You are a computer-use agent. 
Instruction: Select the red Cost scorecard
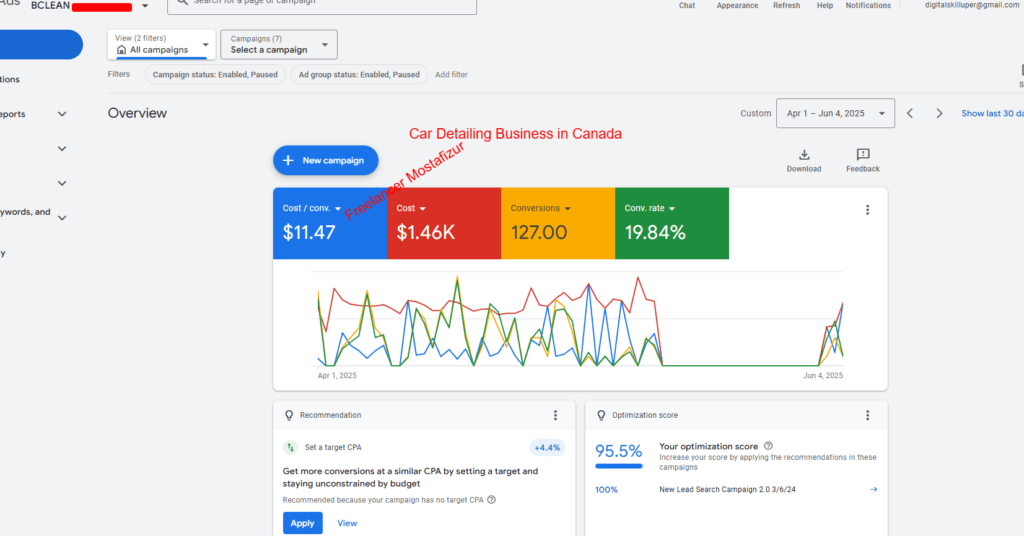point(444,223)
